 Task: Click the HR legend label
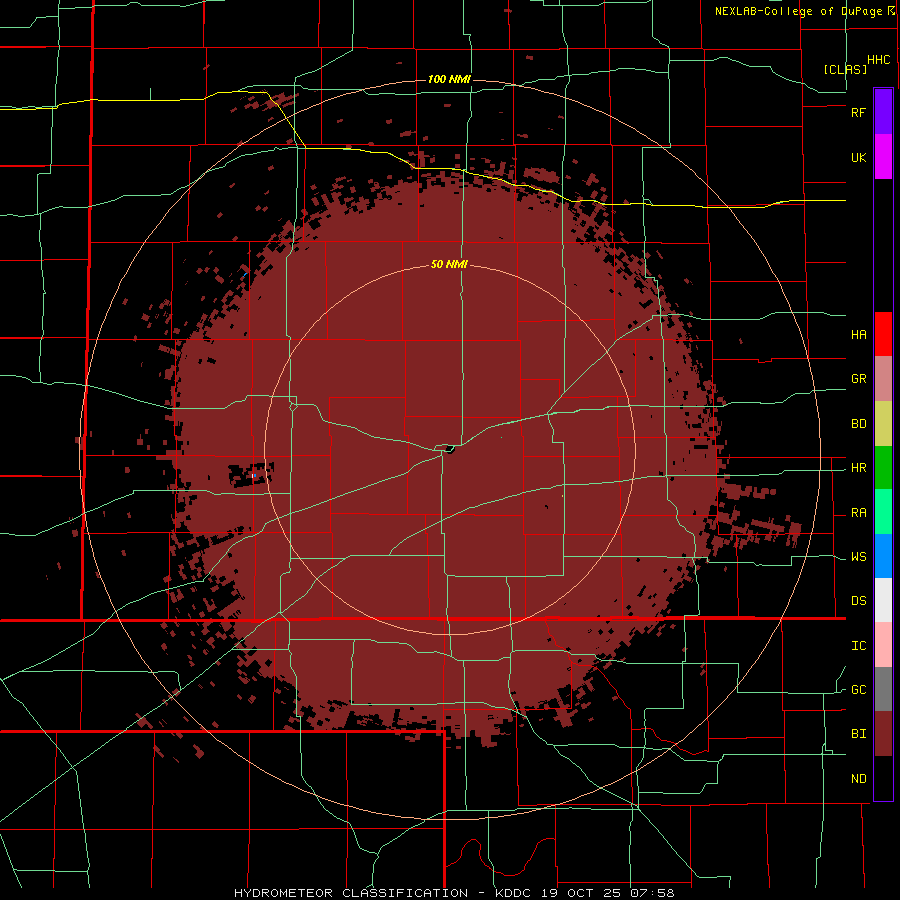858,468
